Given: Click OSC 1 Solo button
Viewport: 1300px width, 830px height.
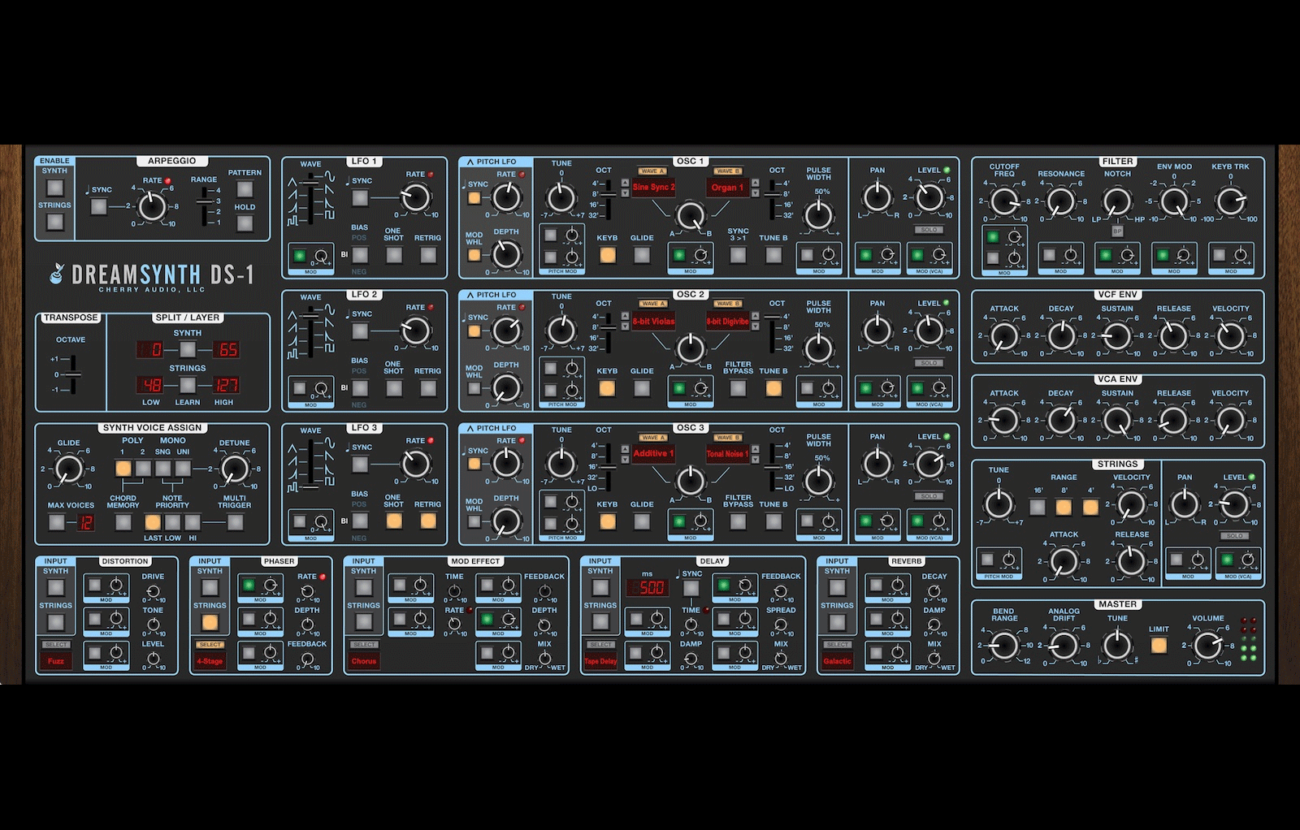Looking at the screenshot, I should 928,229.
